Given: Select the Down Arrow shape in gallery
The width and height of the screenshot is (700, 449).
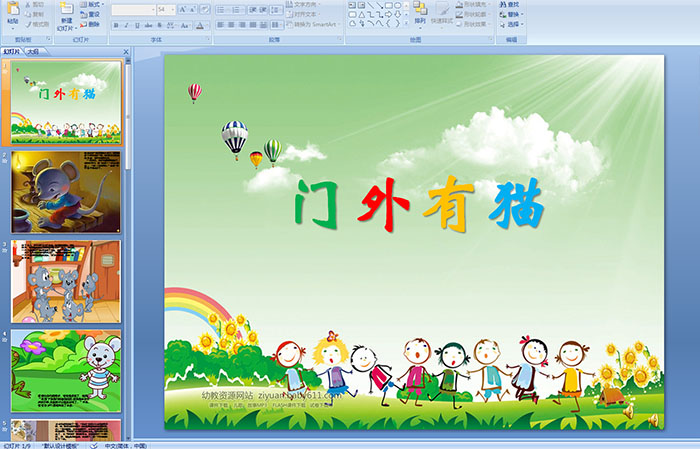Looking at the screenshot, I should [x=397, y=14].
